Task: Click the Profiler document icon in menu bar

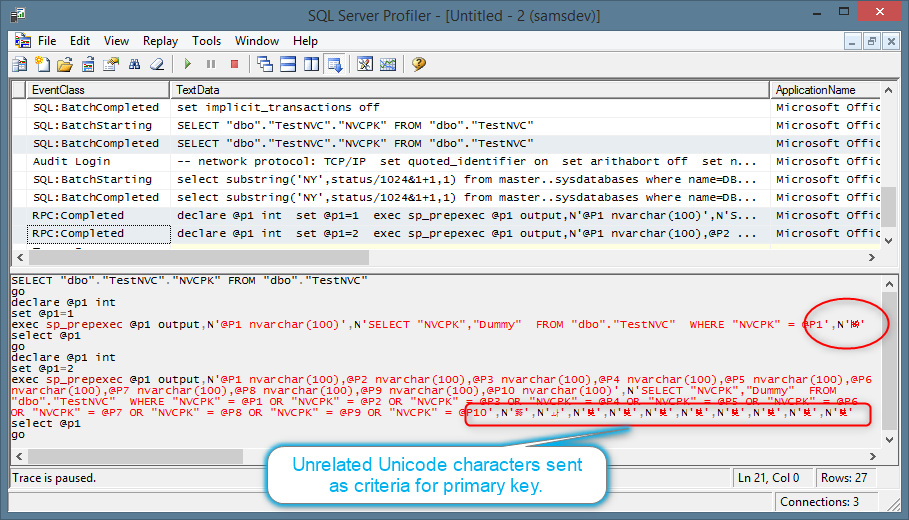Action: [x=23, y=41]
